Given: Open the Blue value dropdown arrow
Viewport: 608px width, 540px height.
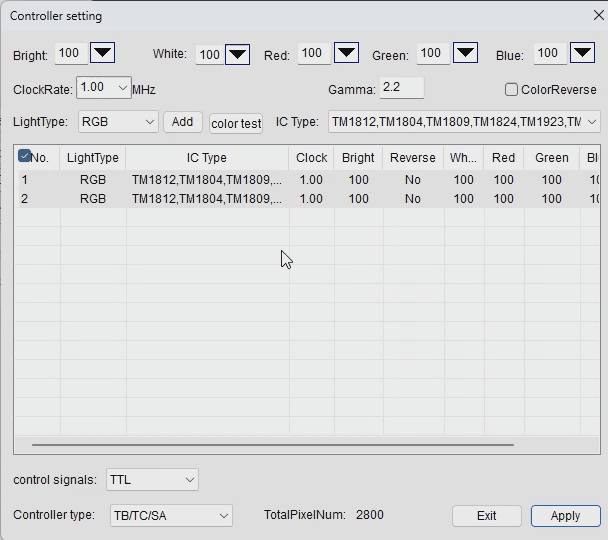Looking at the screenshot, I should point(582,53).
